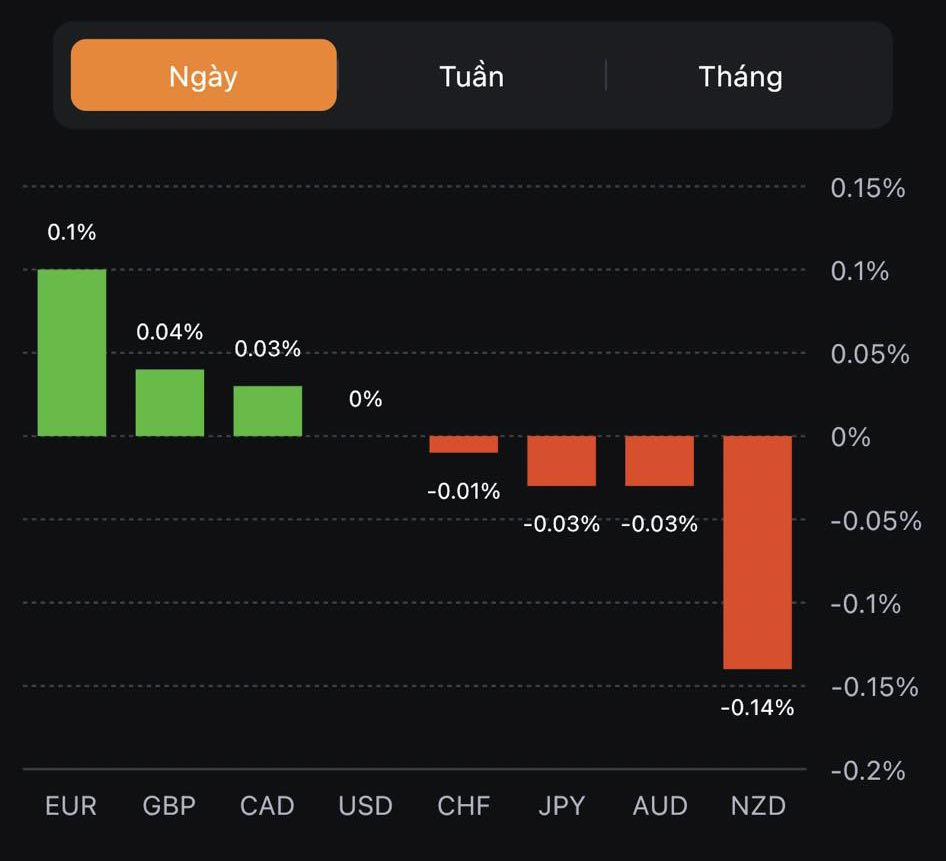Click the green CAD bar
946x861 pixels.
tap(268, 411)
